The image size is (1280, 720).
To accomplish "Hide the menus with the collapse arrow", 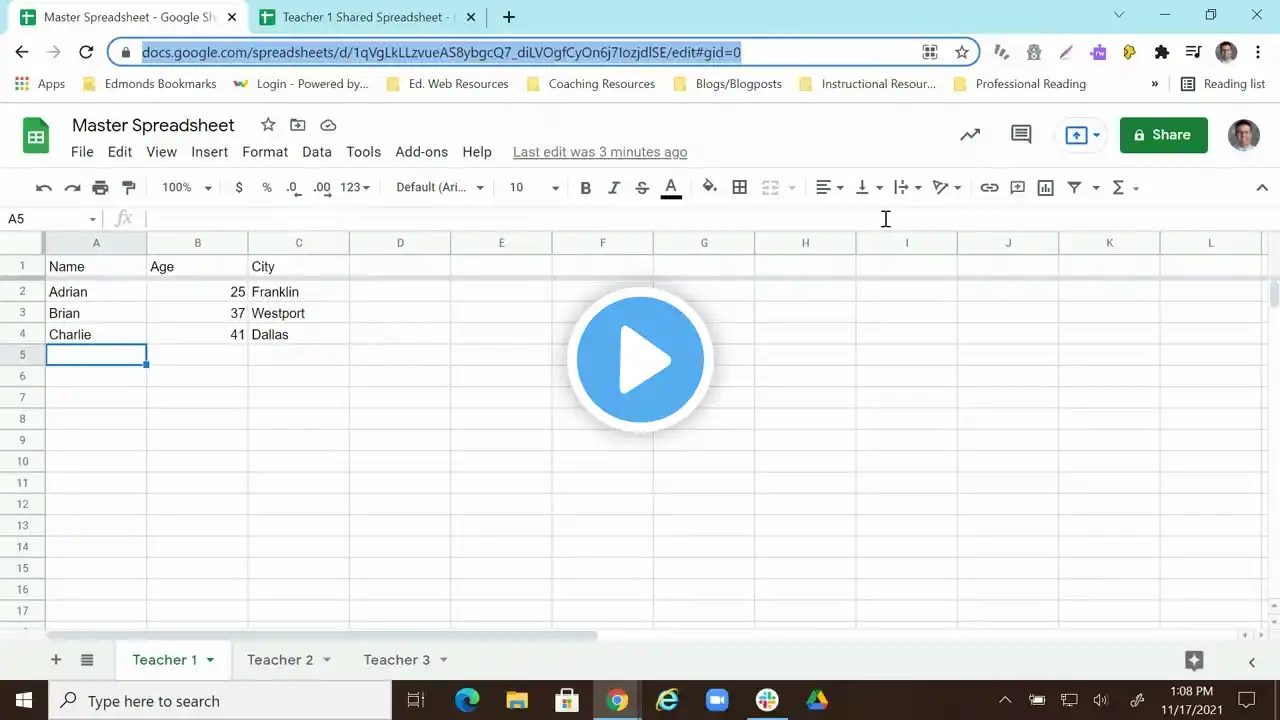I will [x=1262, y=187].
